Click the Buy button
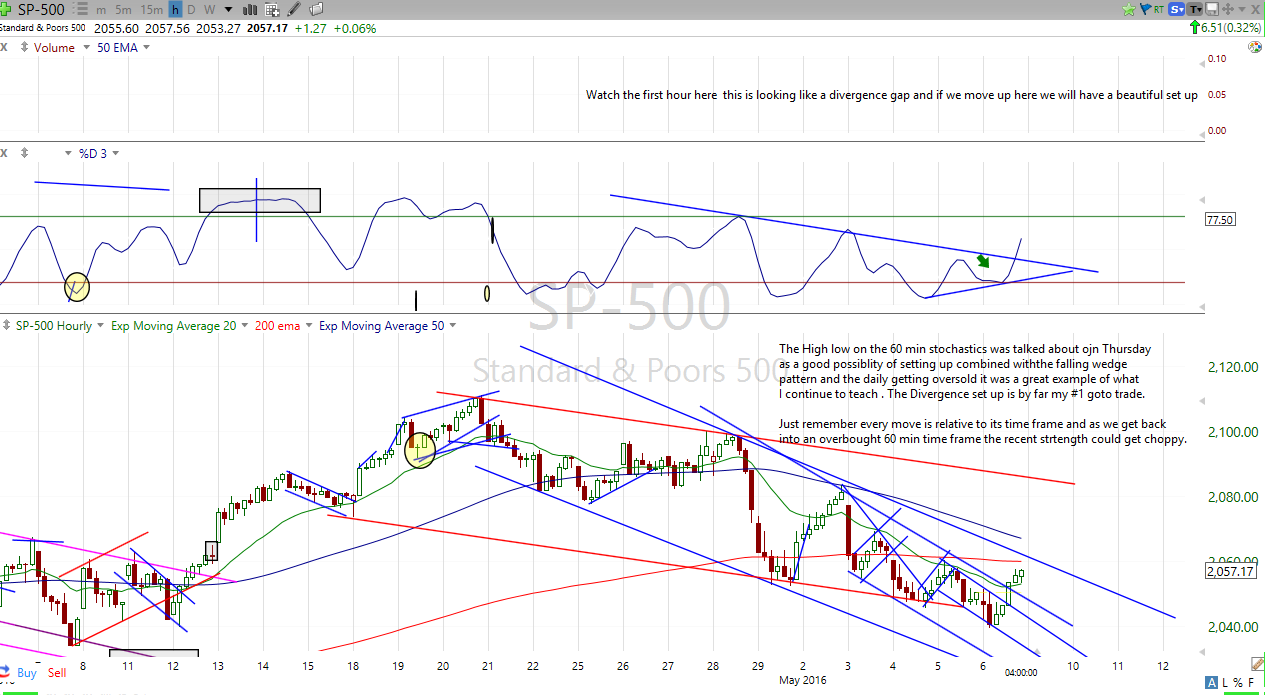 (26, 673)
